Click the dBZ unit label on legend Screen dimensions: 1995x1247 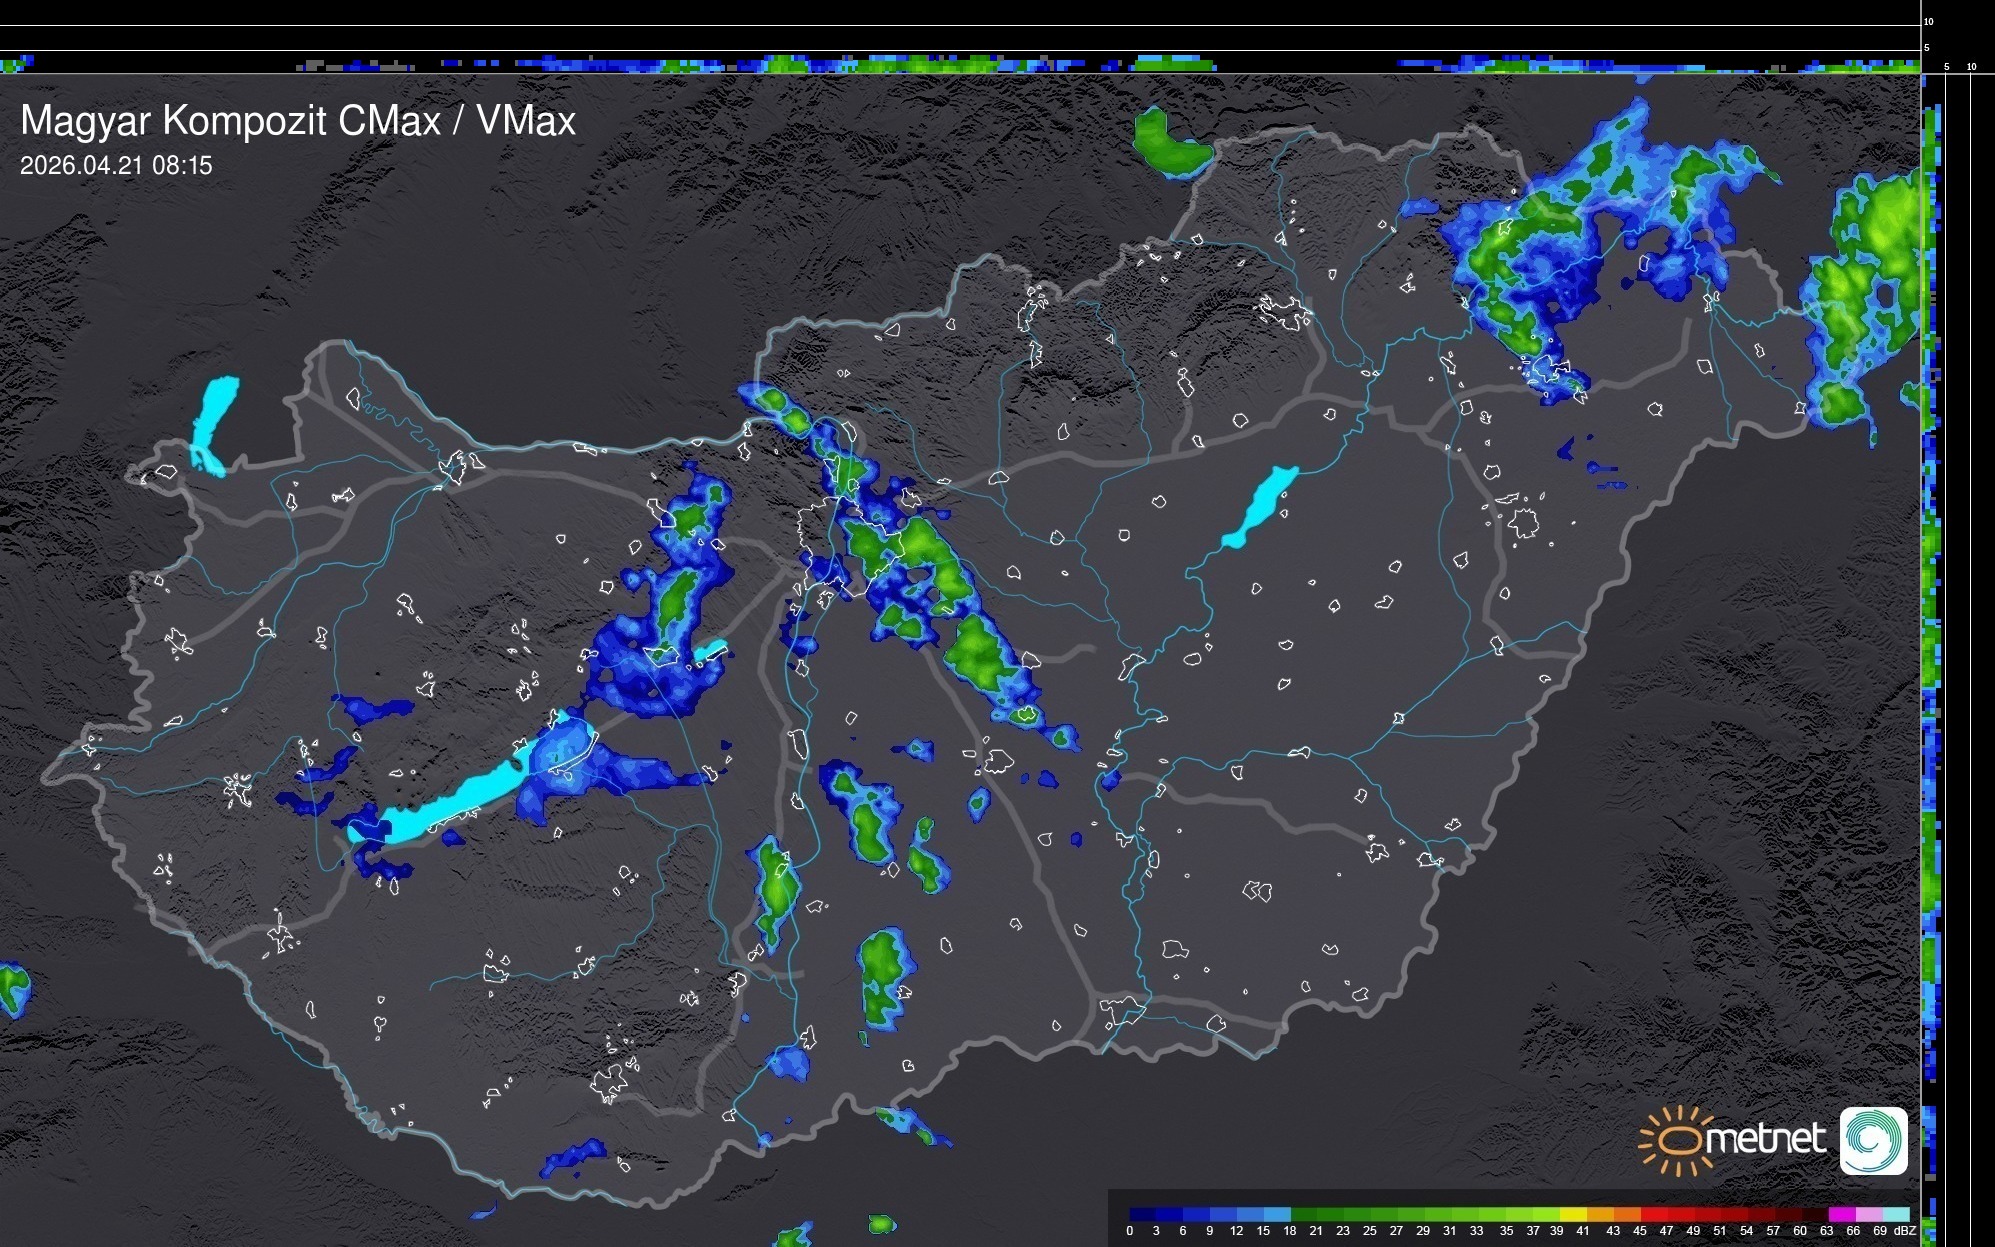click(x=1904, y=1231)
